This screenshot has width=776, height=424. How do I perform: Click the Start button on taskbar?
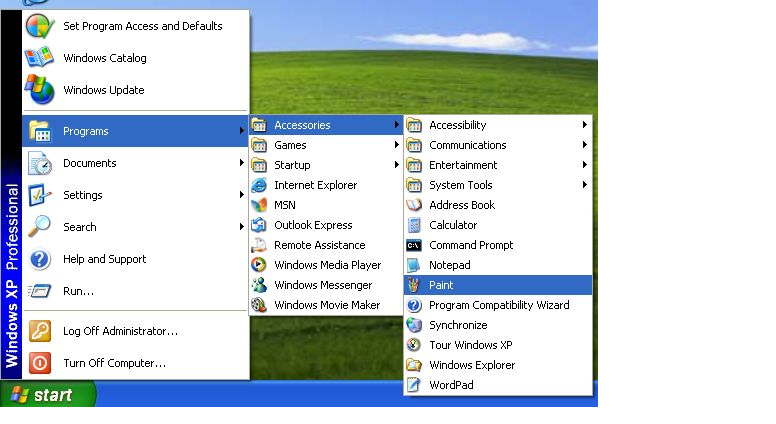click(x=48, y=394)
